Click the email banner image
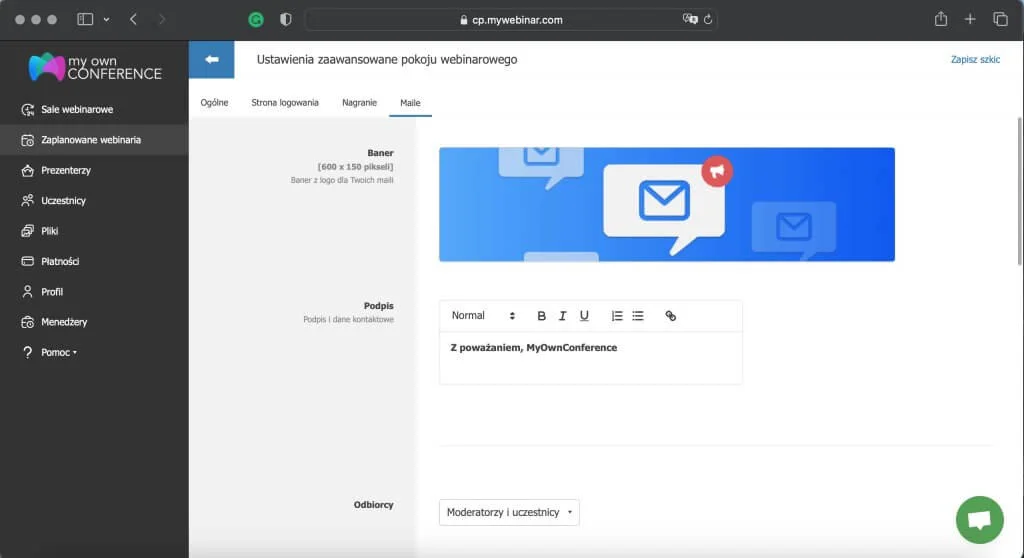Image resolution: width=1024 pixels, height=558 pixels. pyautogui.click(x=667, y=205)
